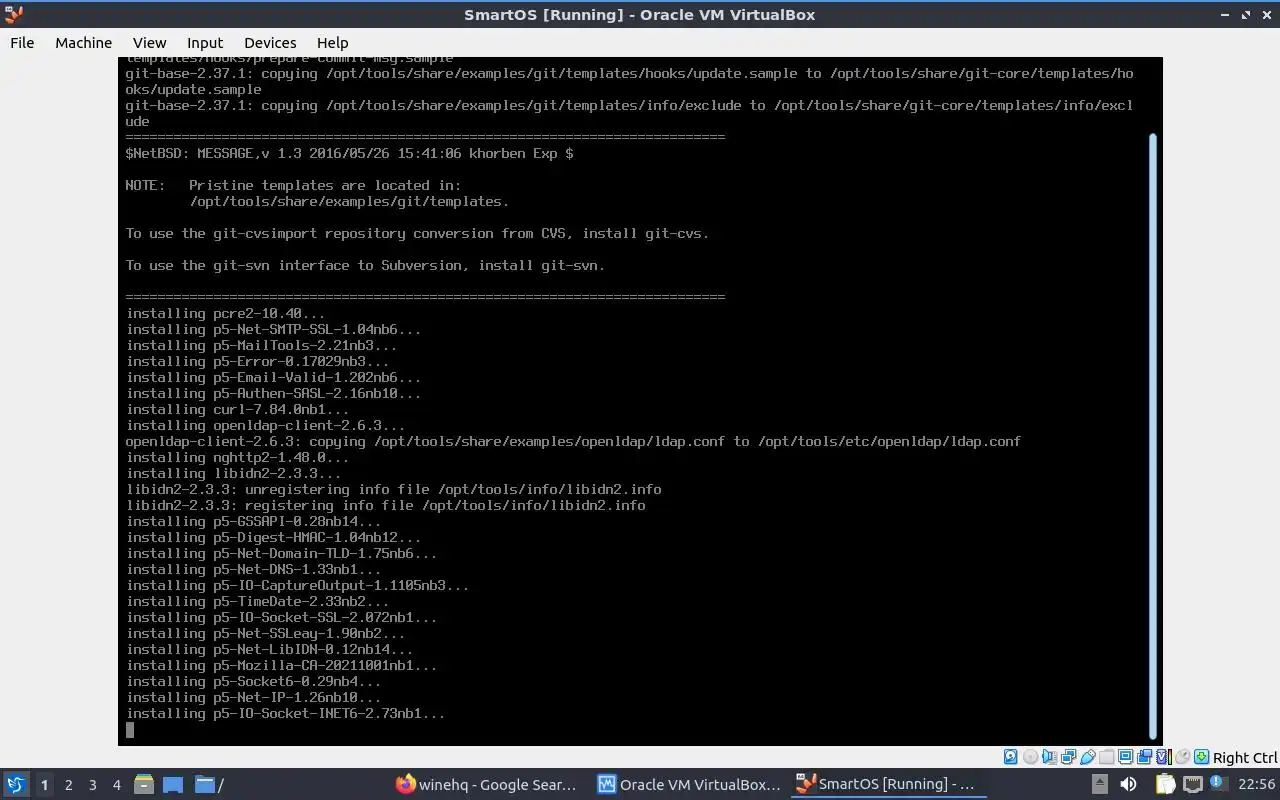
Task: Launch the file manager drawer icon
Action: (x=143, y=784)
